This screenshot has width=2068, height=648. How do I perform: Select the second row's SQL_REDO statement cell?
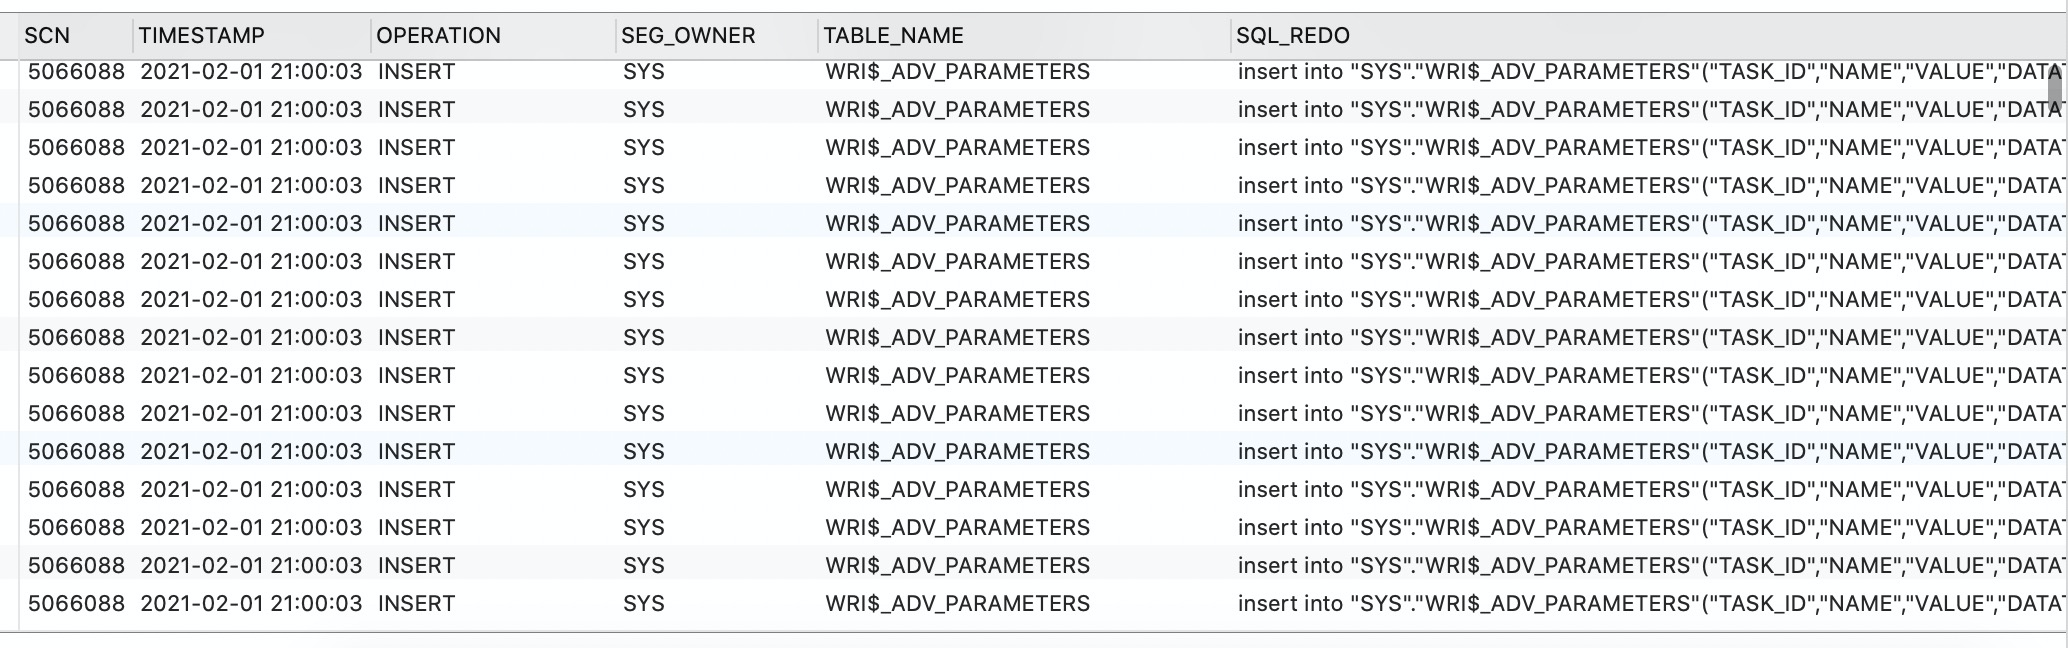[x=1640, y=110]
